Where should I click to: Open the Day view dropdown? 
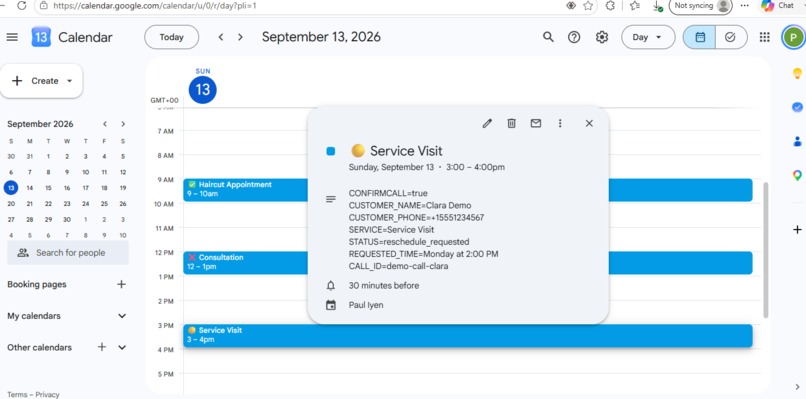tap(648, 37)
